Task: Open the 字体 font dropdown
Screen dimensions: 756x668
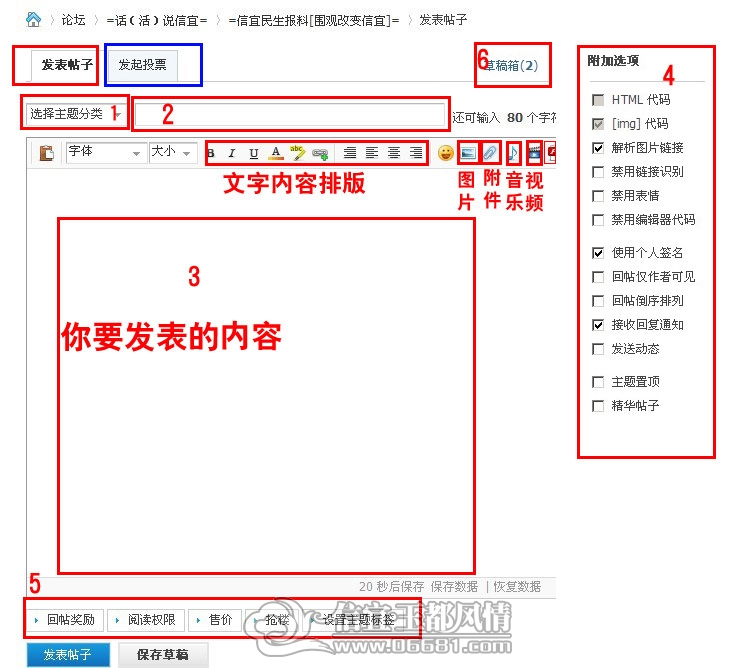Action: (x=105, y=152)
